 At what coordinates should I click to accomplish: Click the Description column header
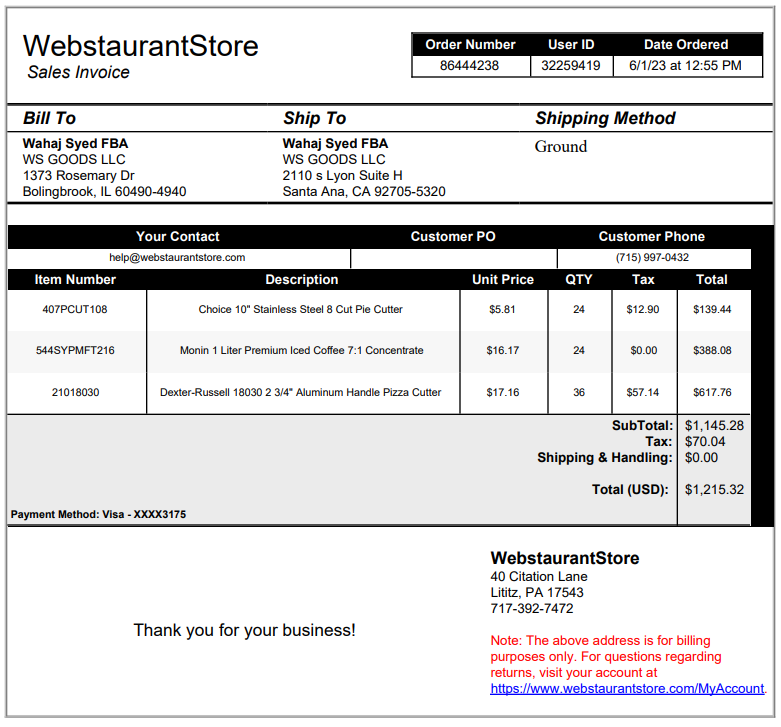(x=302, y=280)
